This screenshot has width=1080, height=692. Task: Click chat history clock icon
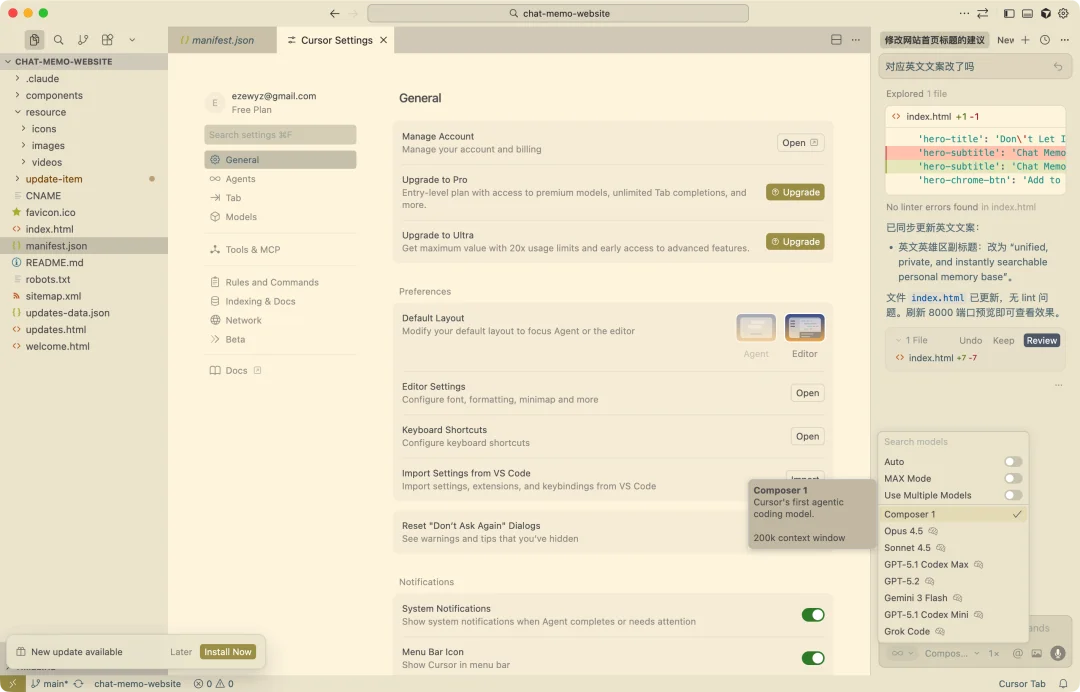pos(1044,40)
